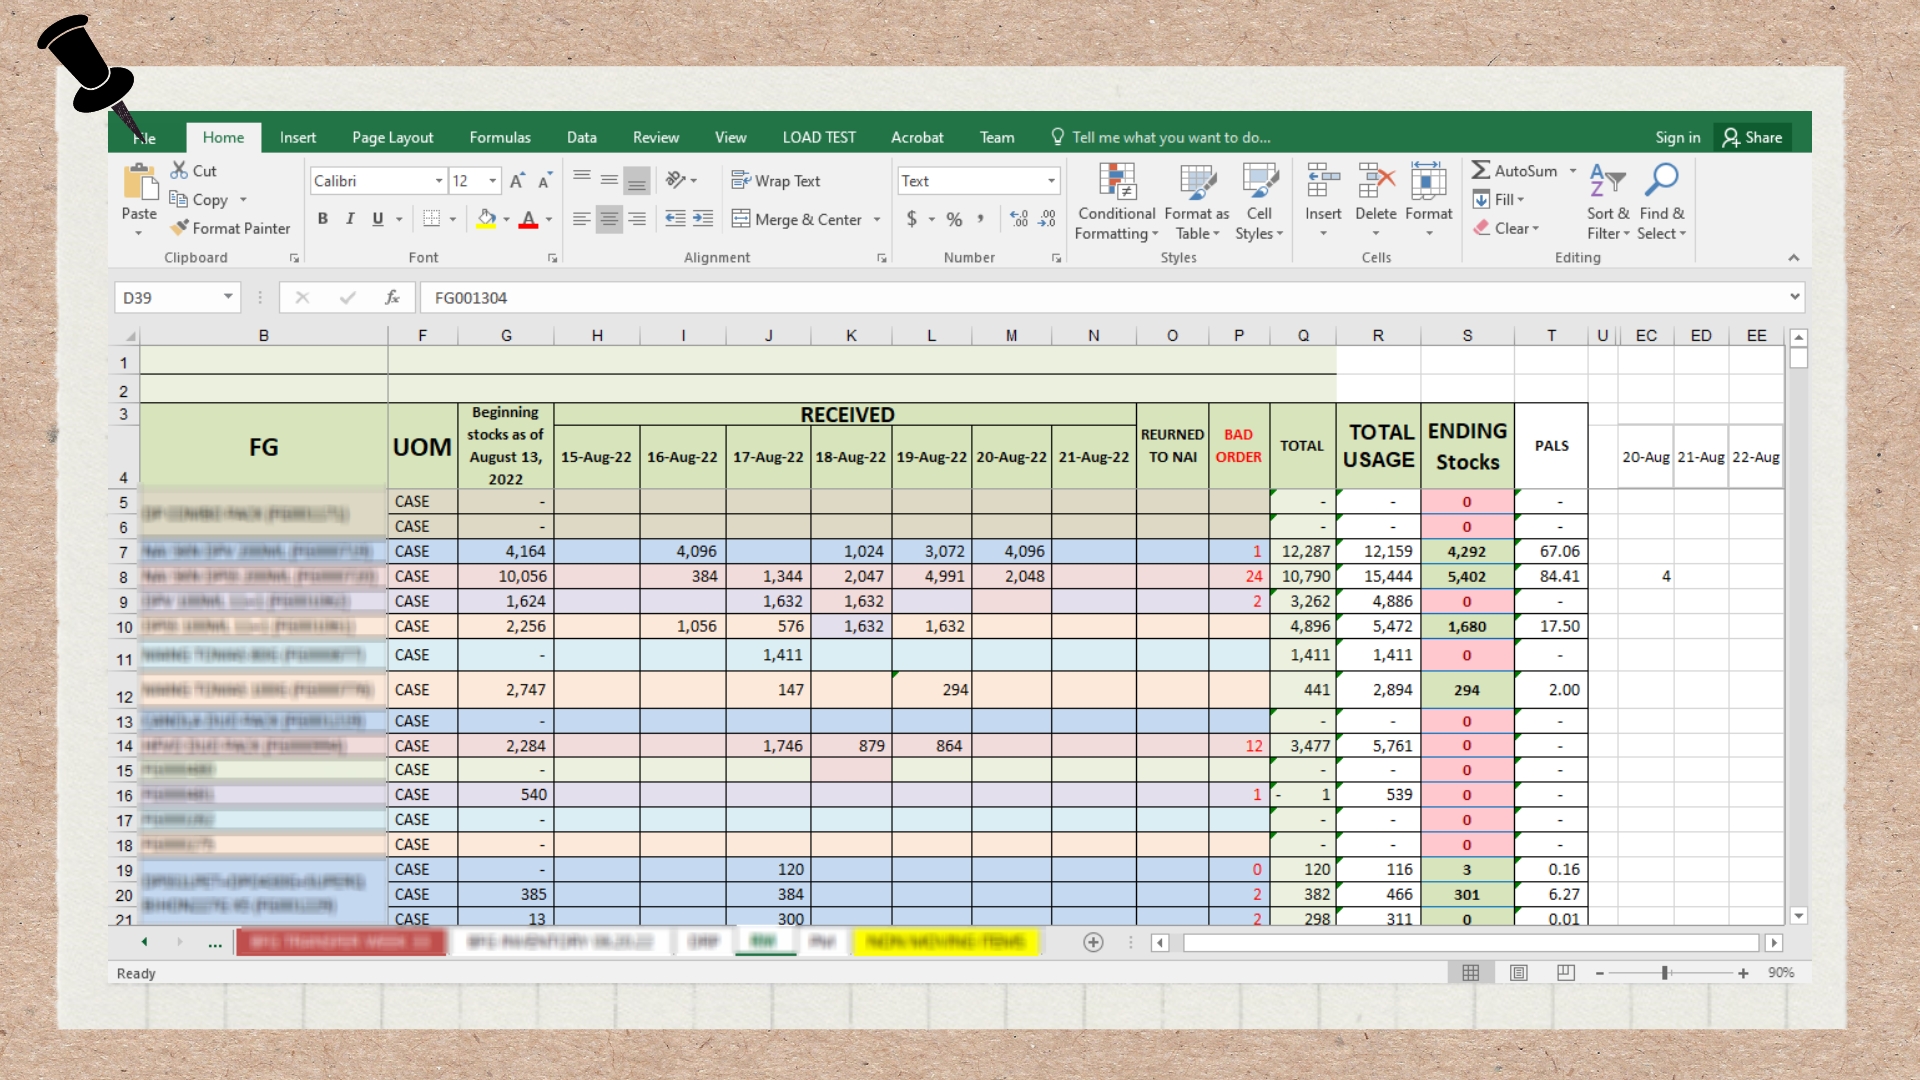Viewport: 1920px width, 1080px height.
Task: Click the Format Painter brush icon
Action: [x=180, y=228]
